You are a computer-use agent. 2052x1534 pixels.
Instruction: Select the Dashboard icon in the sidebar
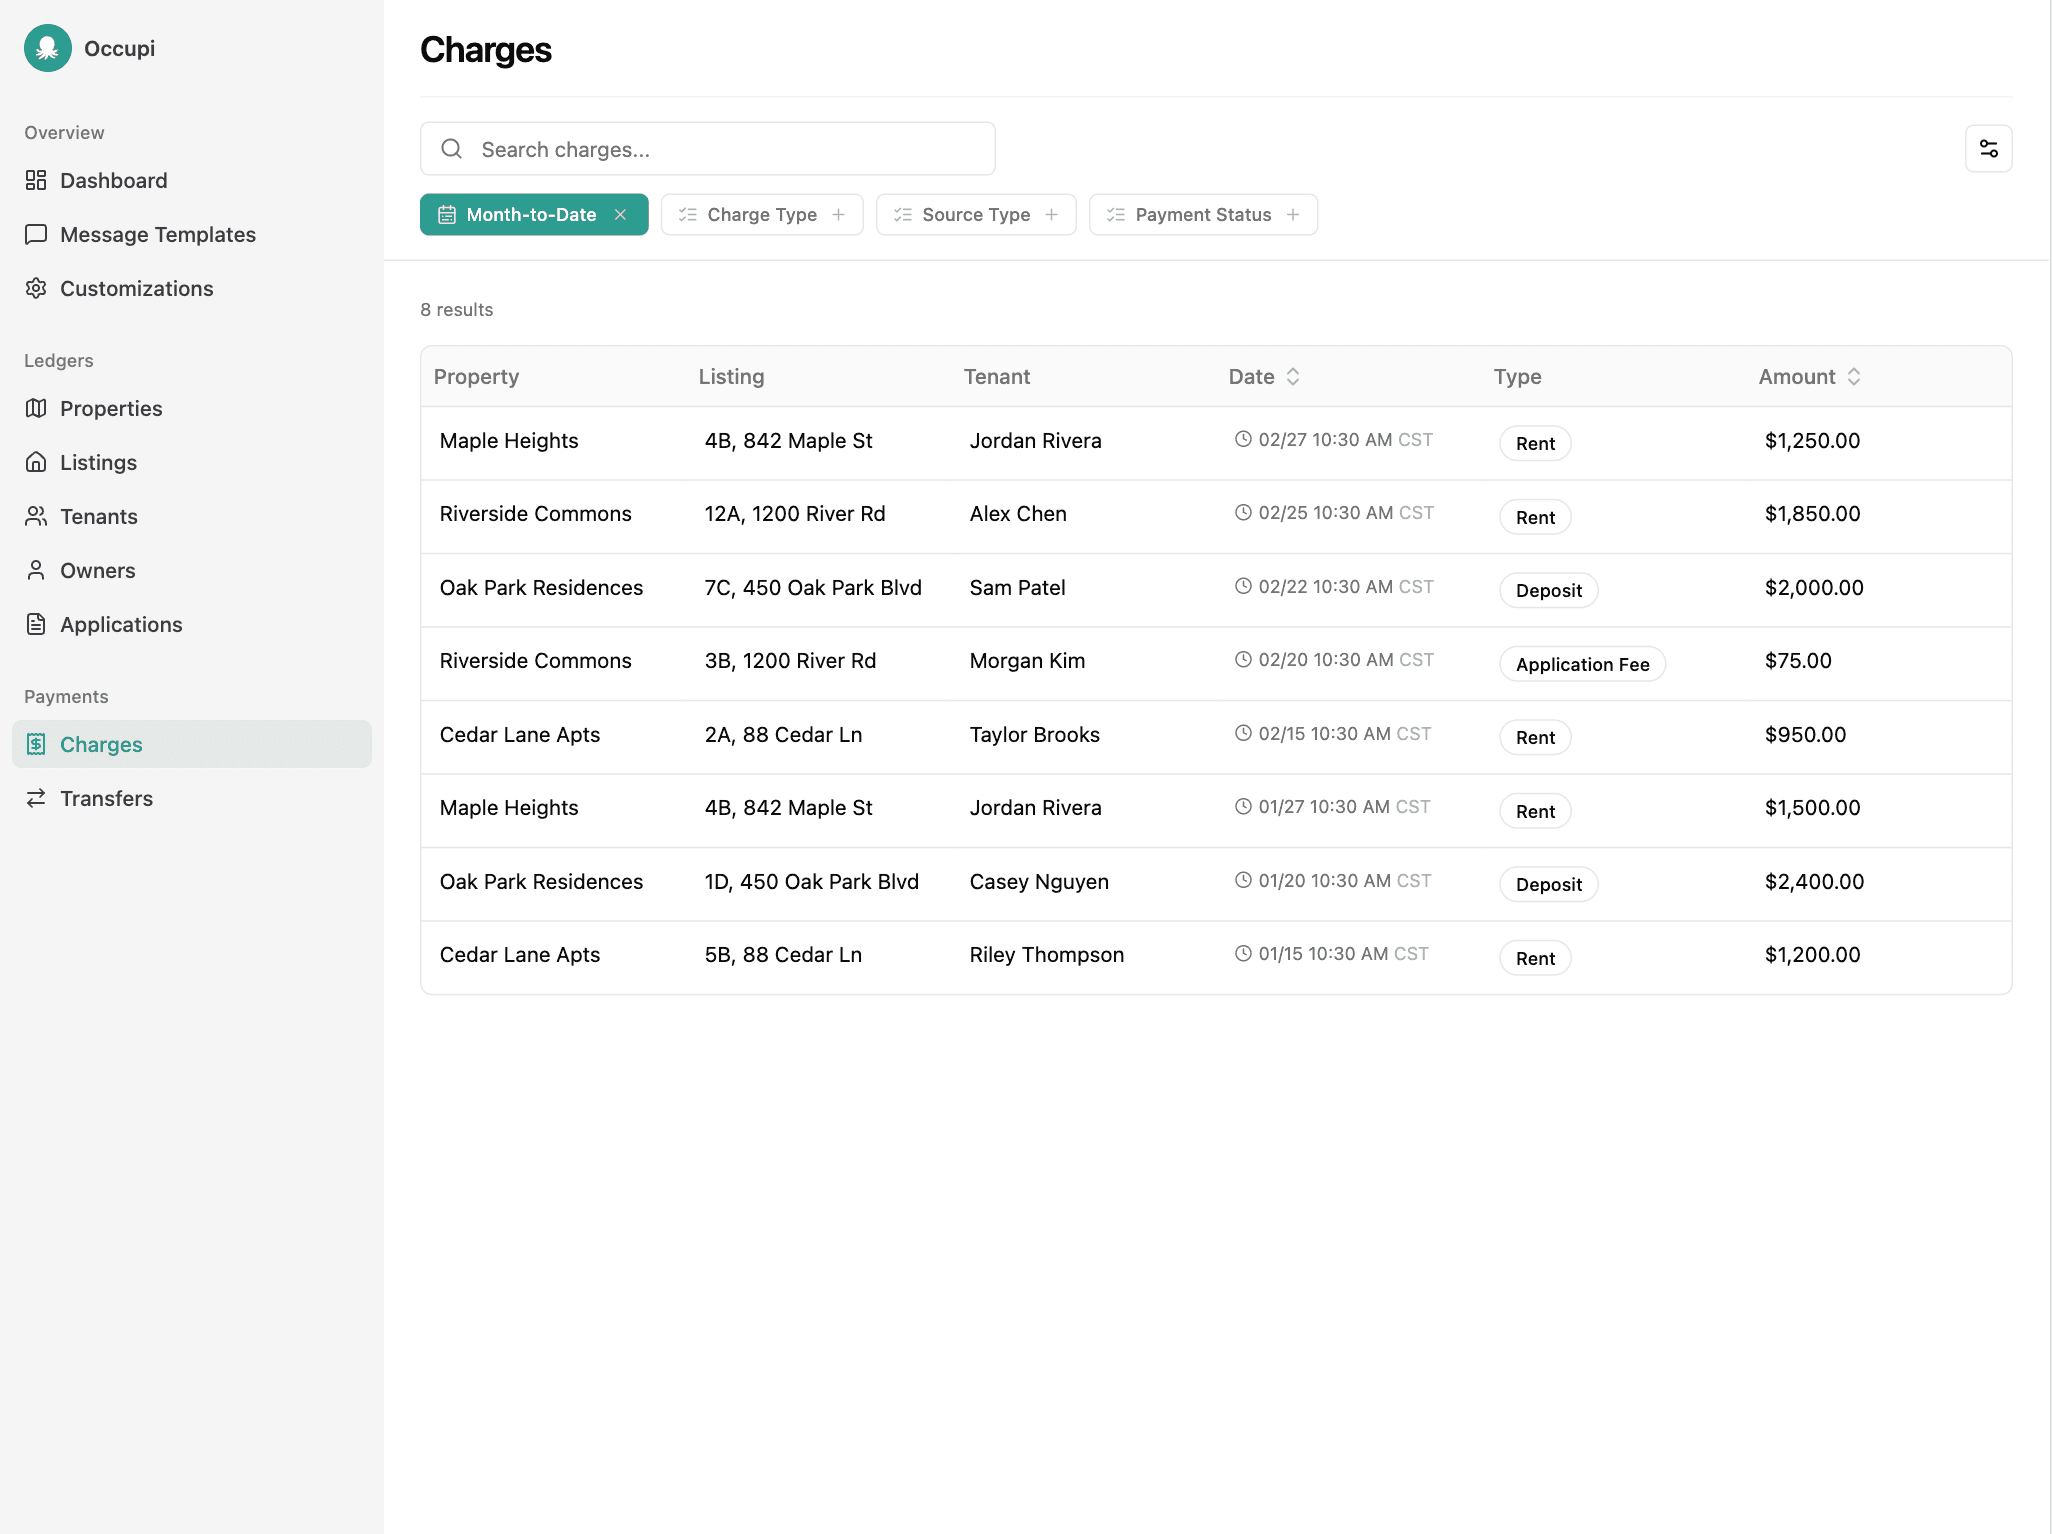click(36, 180)
